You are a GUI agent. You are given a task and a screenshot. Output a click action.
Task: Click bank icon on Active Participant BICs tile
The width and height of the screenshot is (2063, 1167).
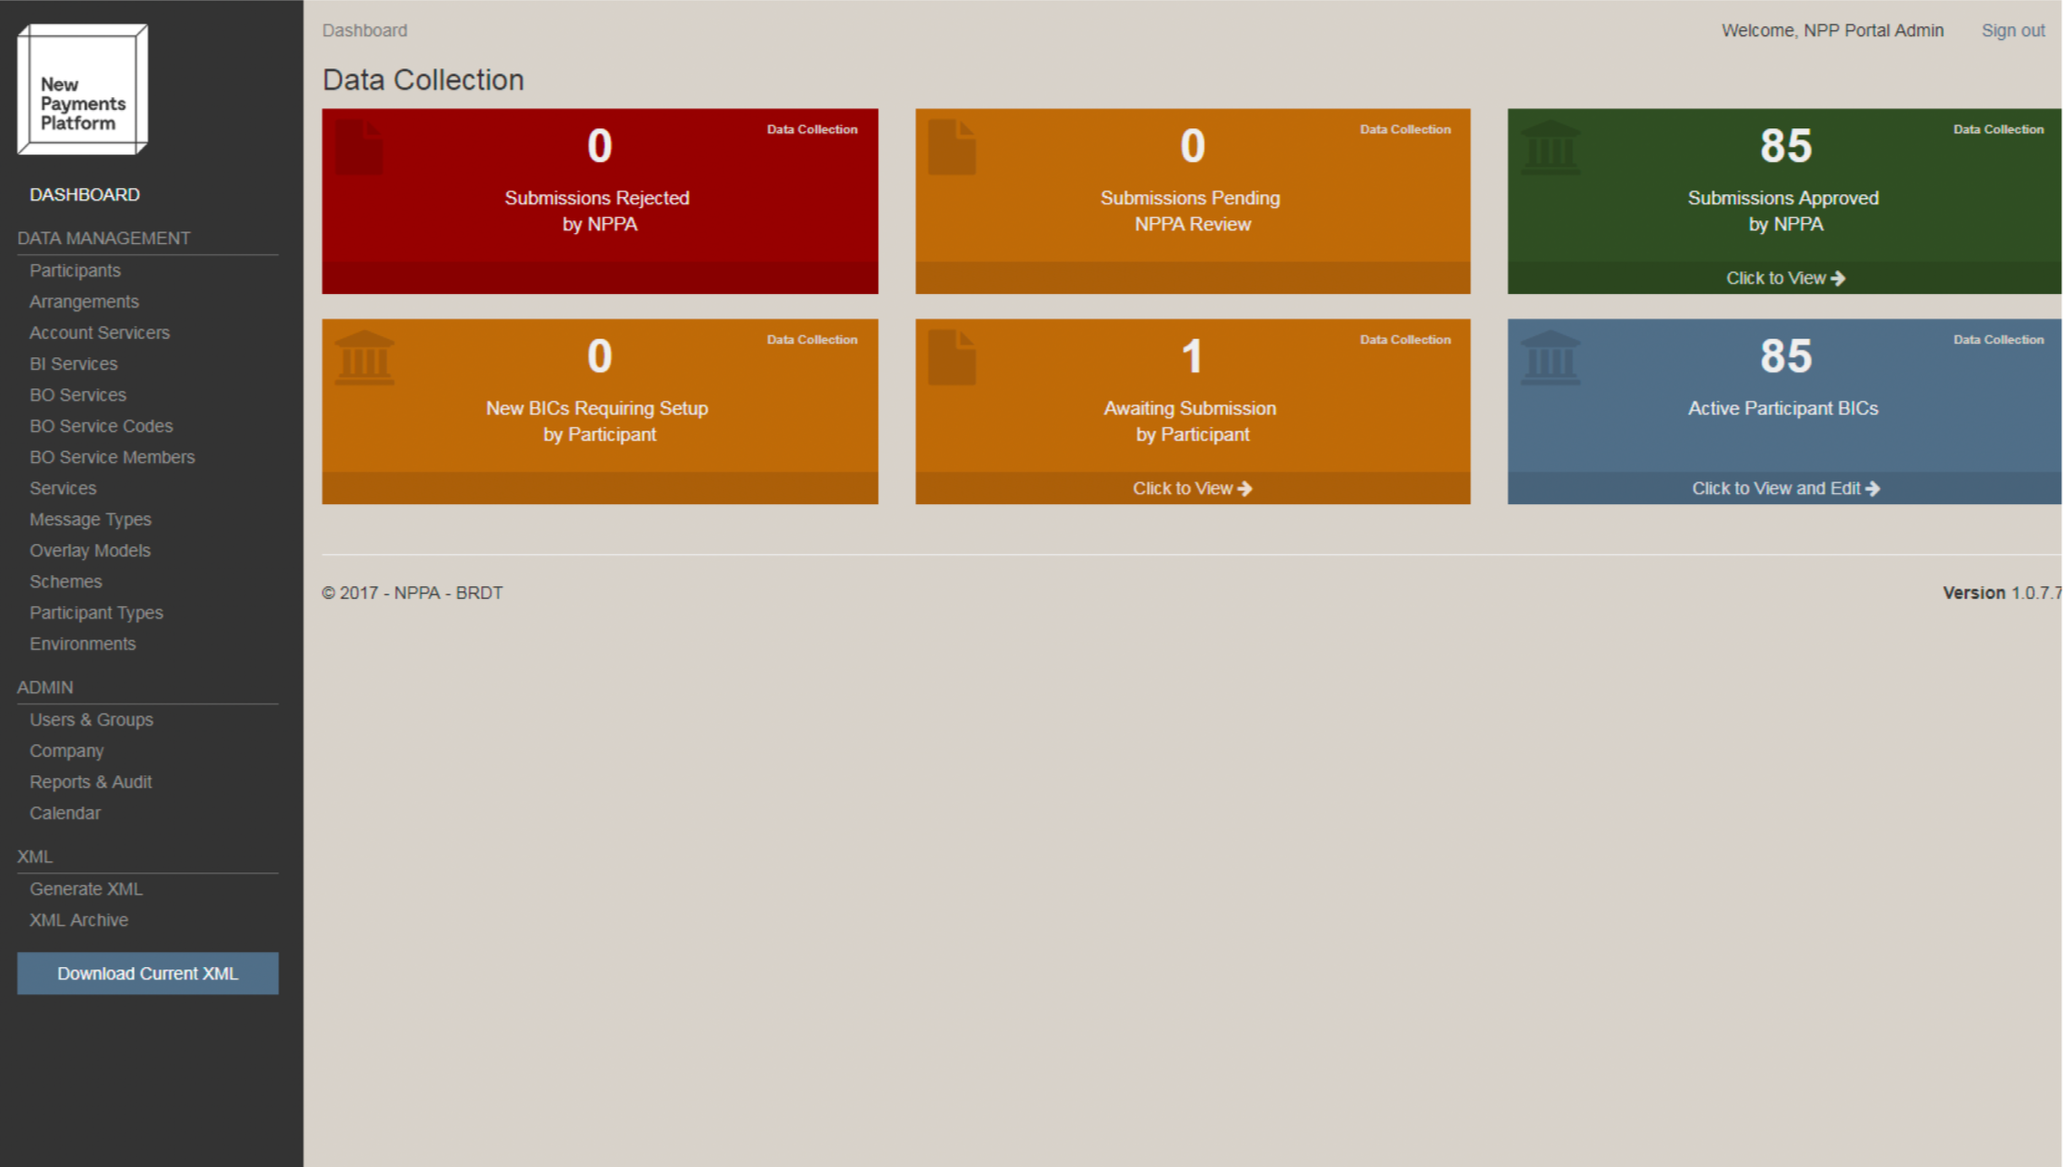coord(1550,358)
